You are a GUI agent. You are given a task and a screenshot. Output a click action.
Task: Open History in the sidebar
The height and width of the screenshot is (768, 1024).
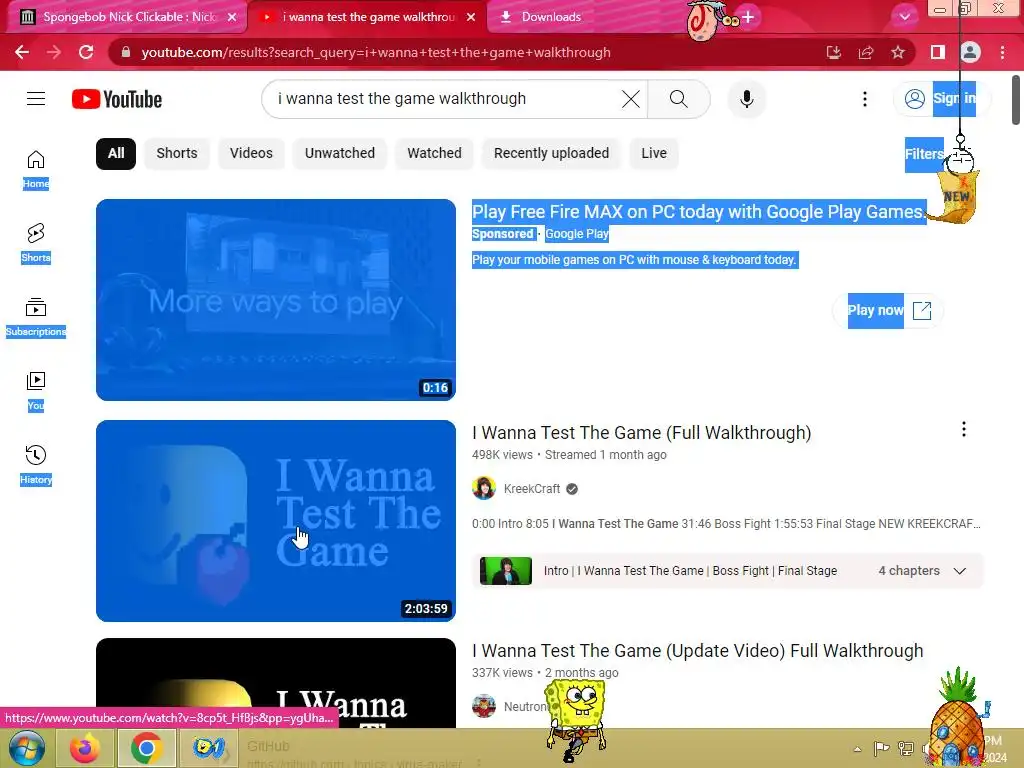pyautogui.click(x=36, y=464)
